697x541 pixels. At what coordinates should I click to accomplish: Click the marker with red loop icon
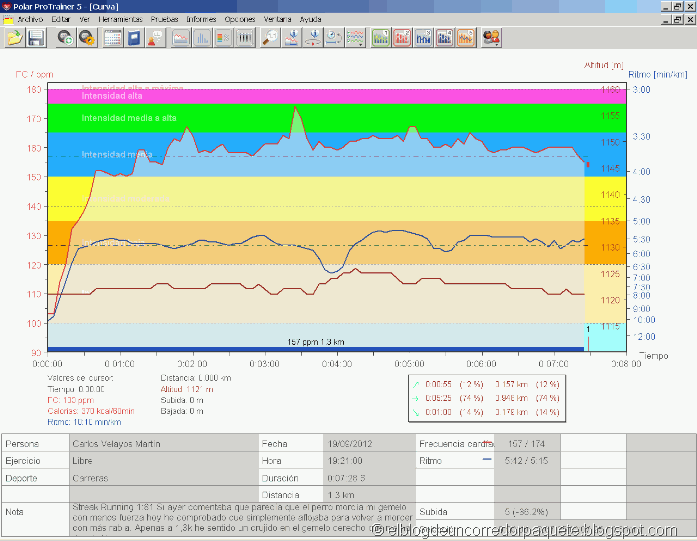point(313,38)
